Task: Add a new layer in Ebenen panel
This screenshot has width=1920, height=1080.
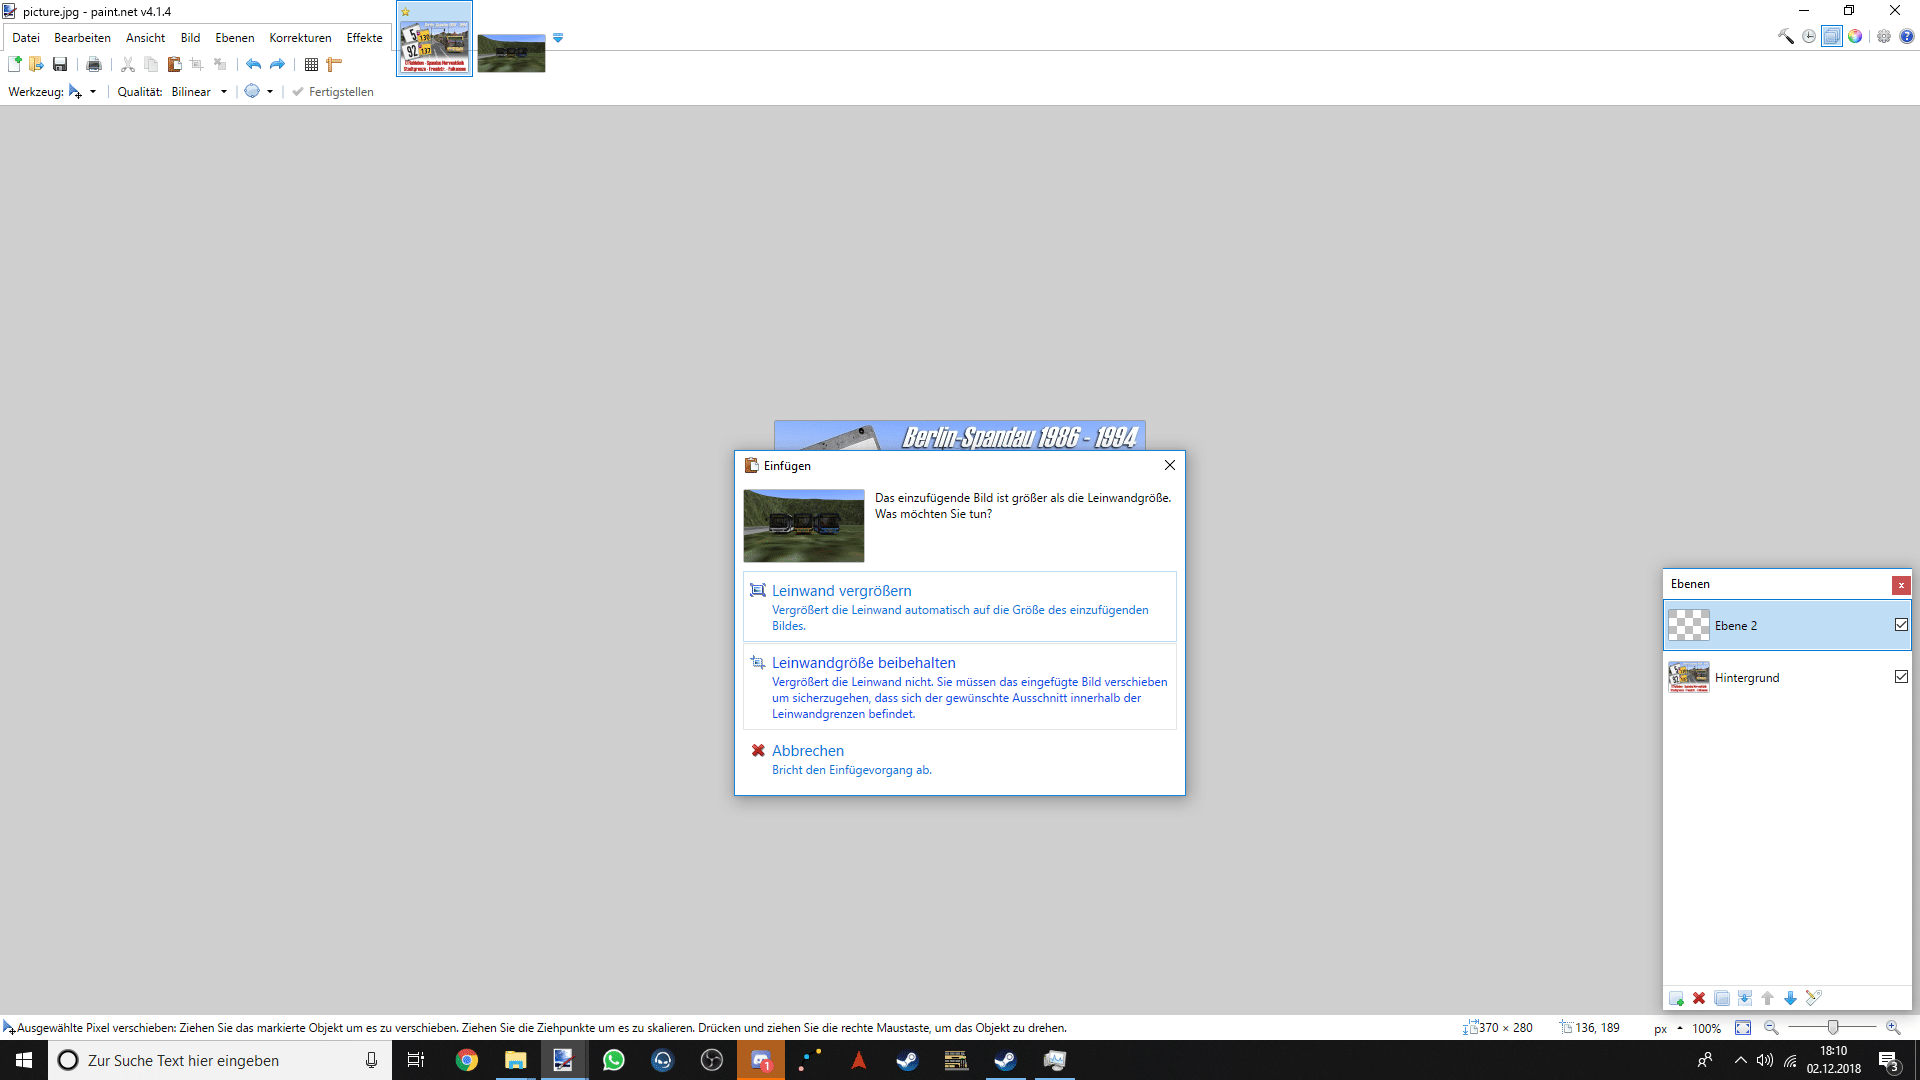Action: pos(1676,998)
